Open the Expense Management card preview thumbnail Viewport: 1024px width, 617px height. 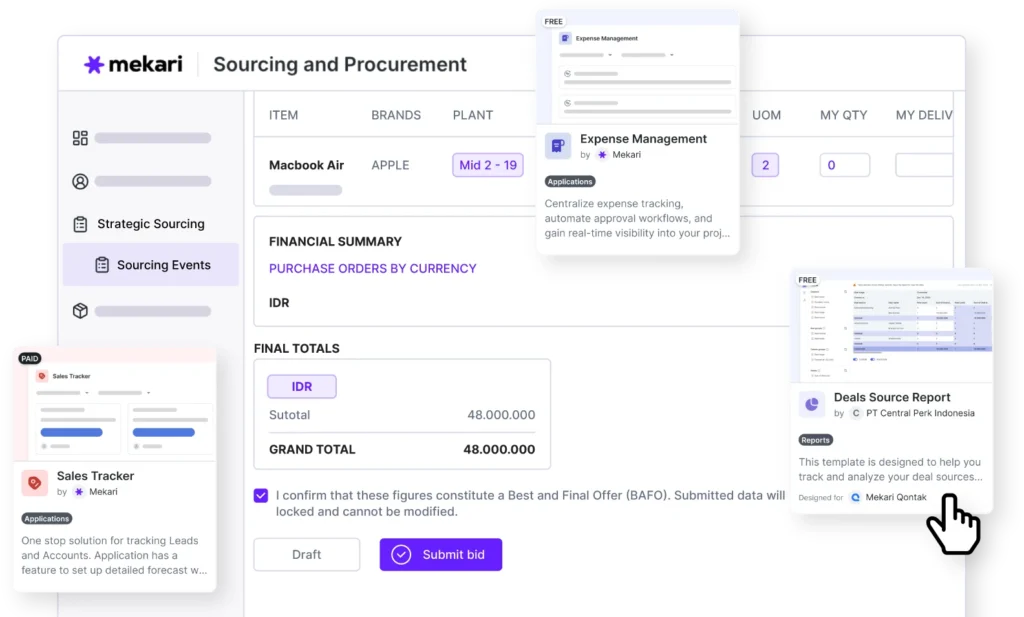tap(638, 69)
